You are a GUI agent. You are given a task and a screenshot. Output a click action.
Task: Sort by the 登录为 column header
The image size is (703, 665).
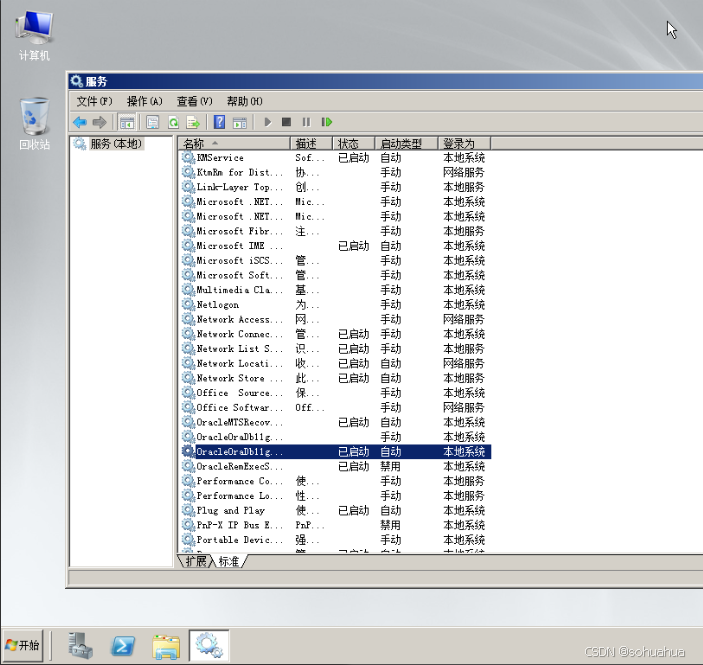464,143
